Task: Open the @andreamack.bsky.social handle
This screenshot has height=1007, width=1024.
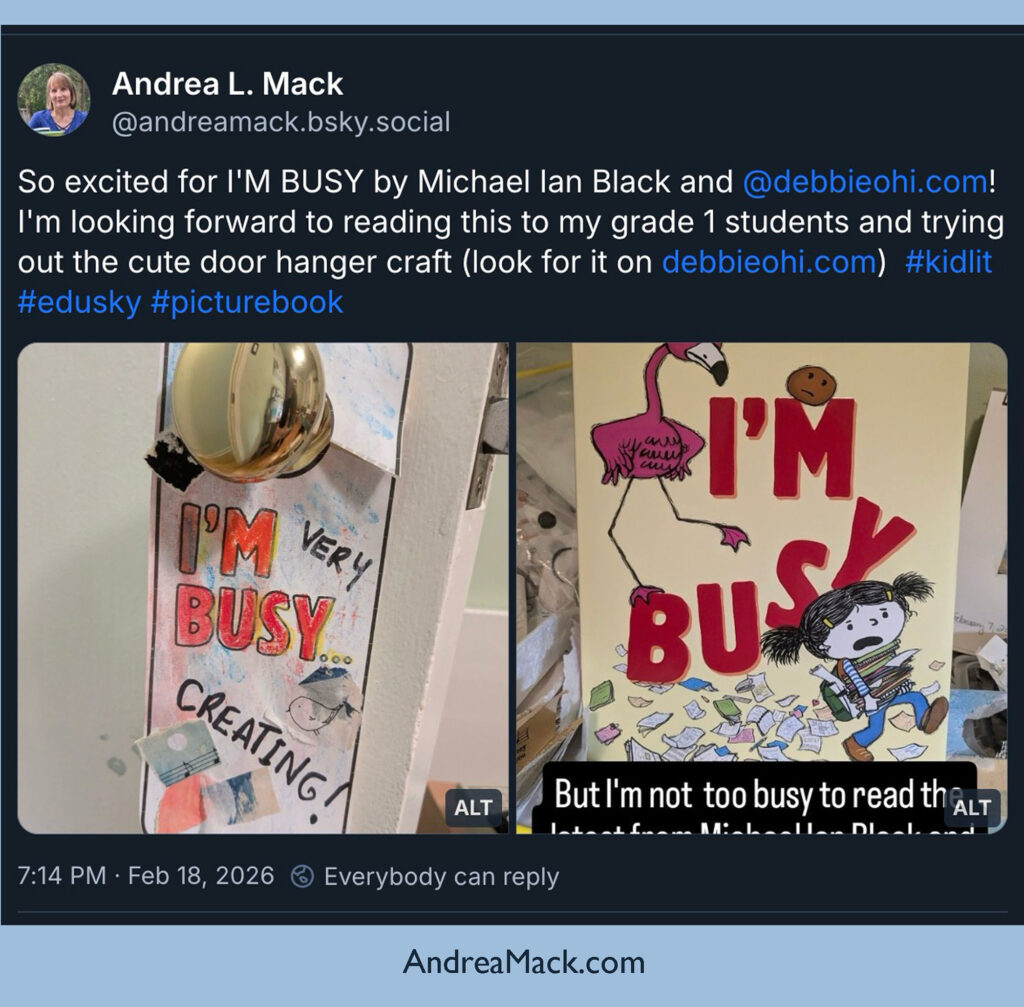Action: pyautogui.click(x=281, y=122)
